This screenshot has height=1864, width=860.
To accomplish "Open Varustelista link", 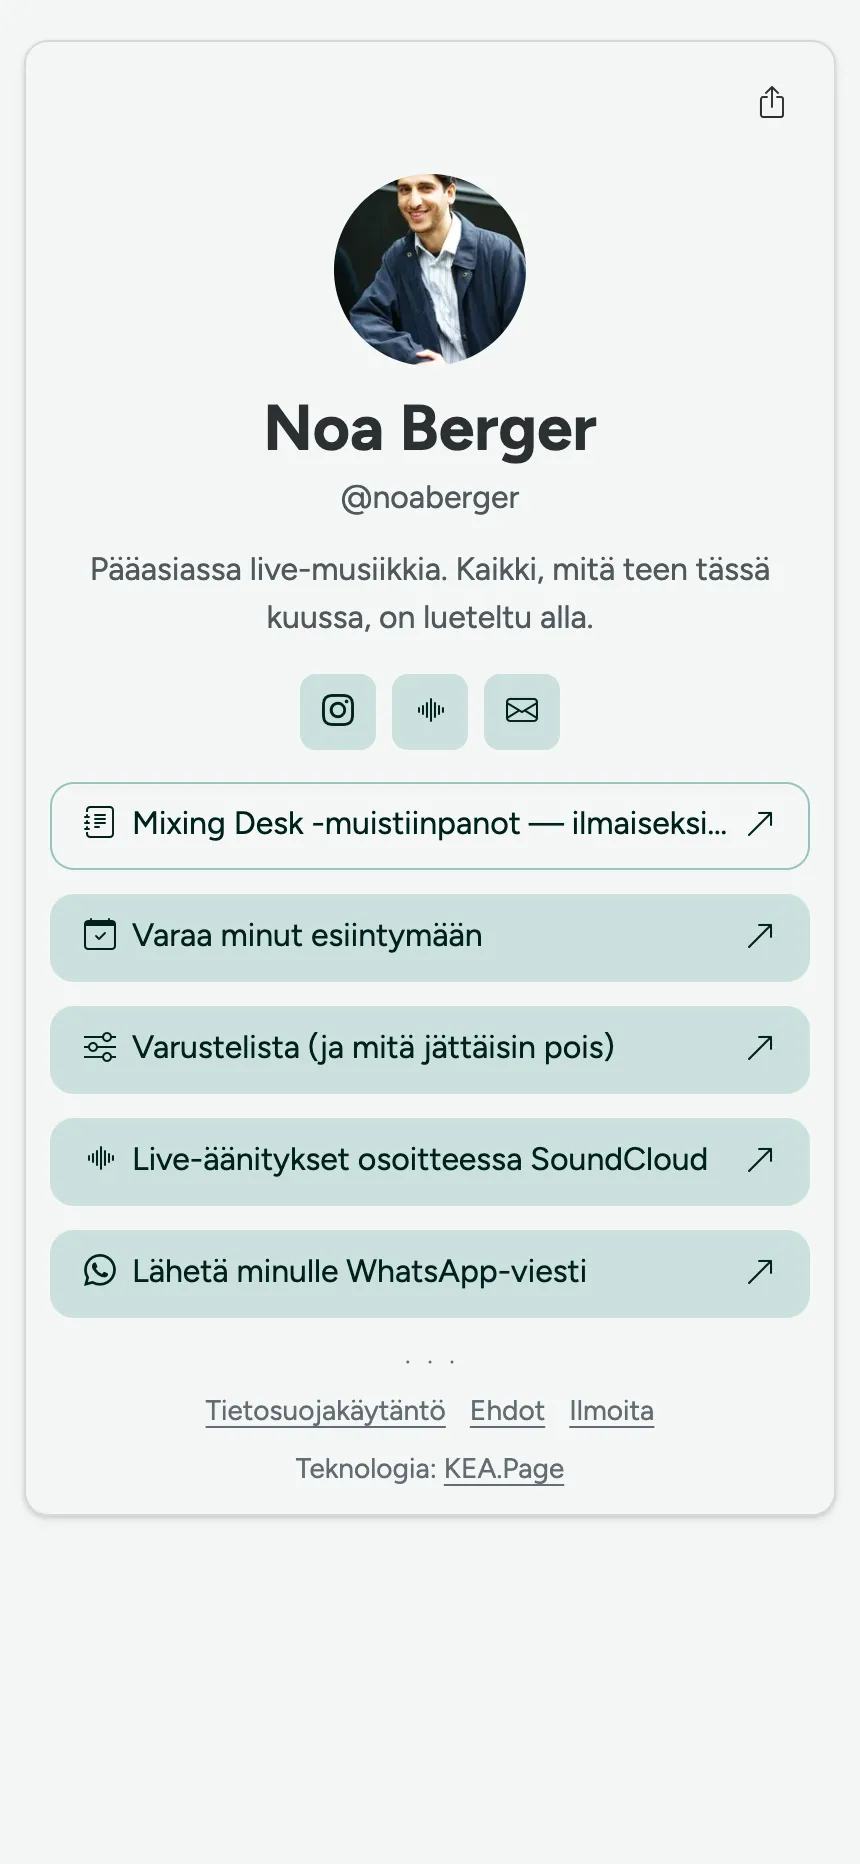I will click(430, 1049).
